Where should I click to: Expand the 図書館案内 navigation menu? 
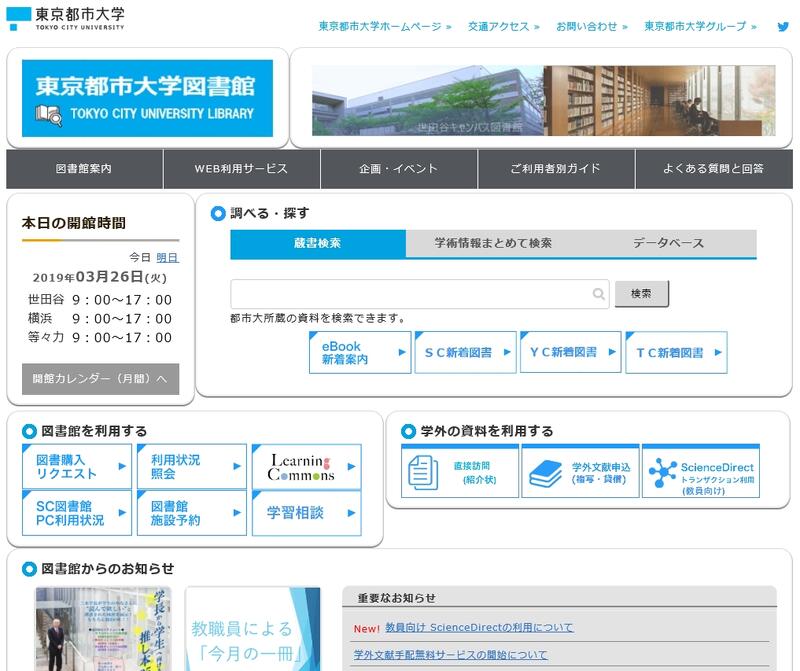[x=84, y=169]
